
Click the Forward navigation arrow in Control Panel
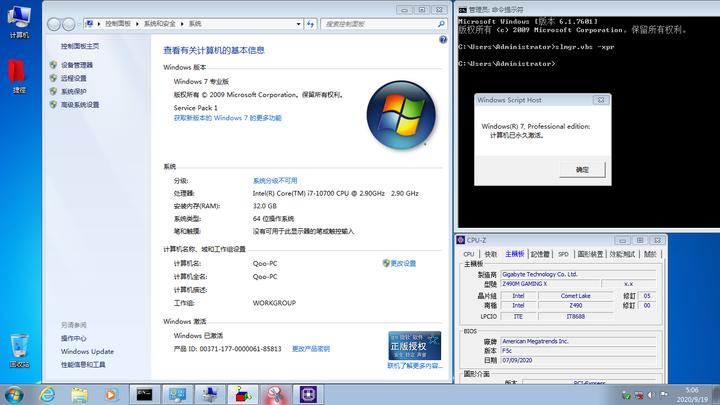[x=68, y=24]
